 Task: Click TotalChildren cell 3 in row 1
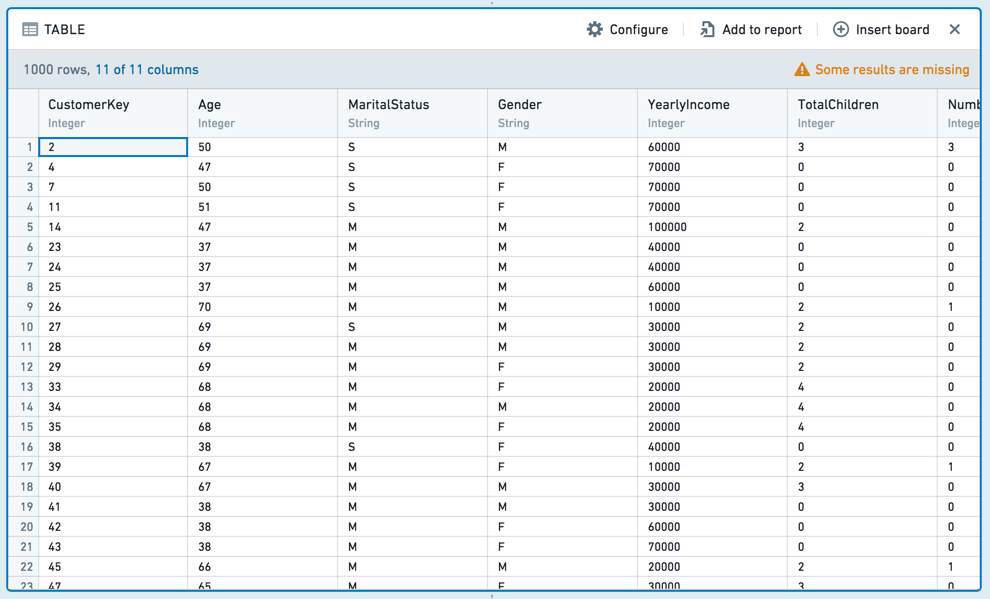pos(862,147)
